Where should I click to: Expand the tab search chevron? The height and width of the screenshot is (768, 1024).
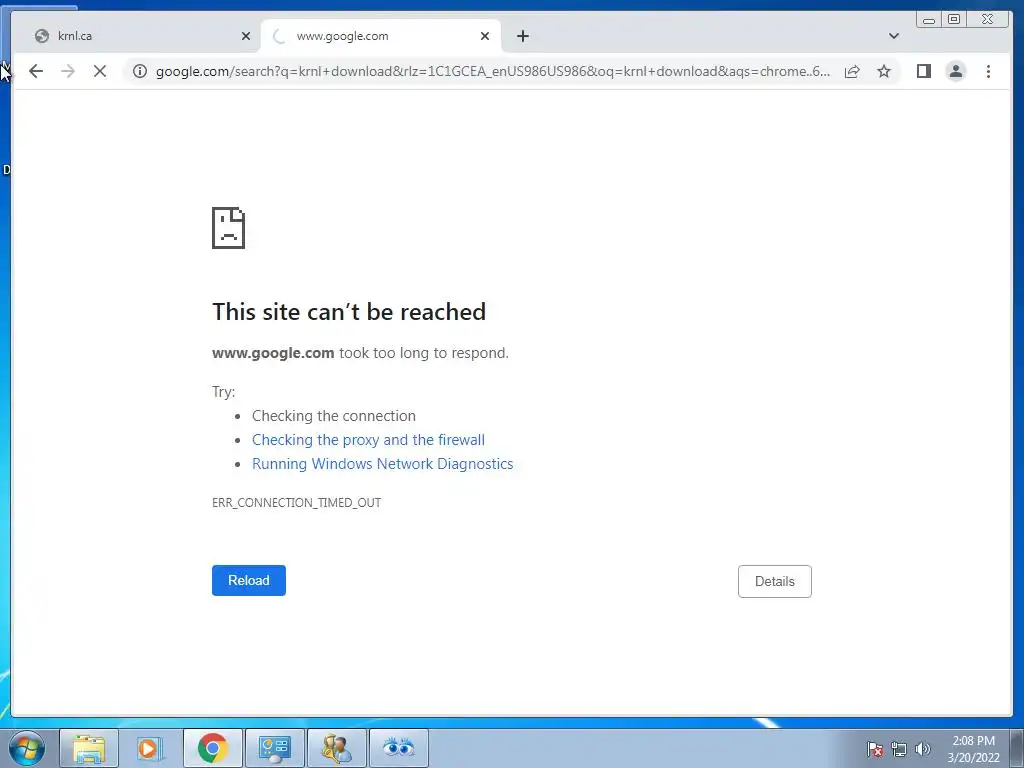tap(894, 36)
